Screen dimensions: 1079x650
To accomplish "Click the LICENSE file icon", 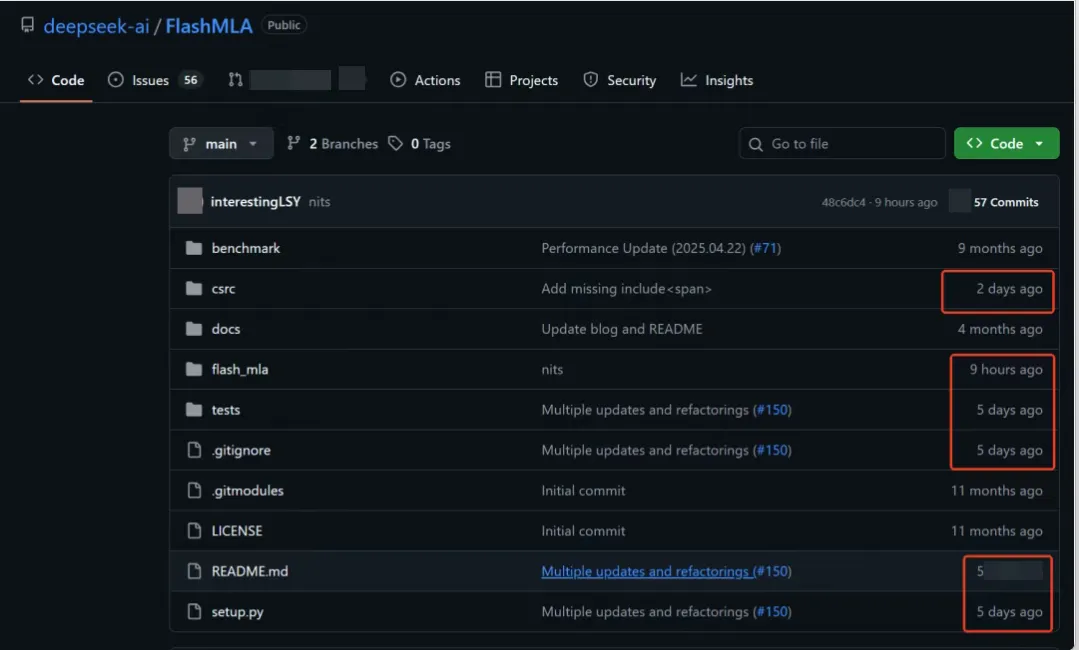I will pos(194,531).
